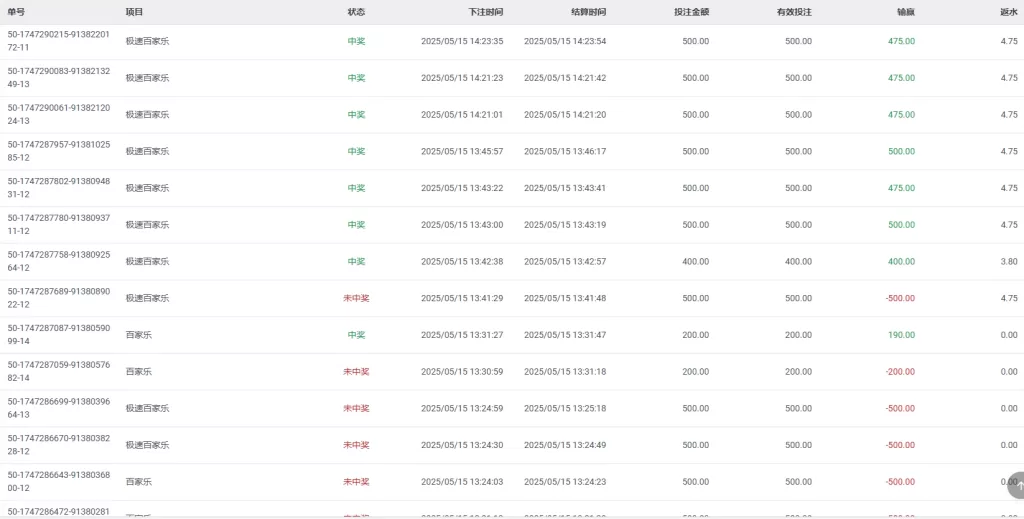Image resolution: width=1024 pixels, height=519 pixels.
Task: Click the scroll-to-top arrow button
Action: [x=1016, y=485]
